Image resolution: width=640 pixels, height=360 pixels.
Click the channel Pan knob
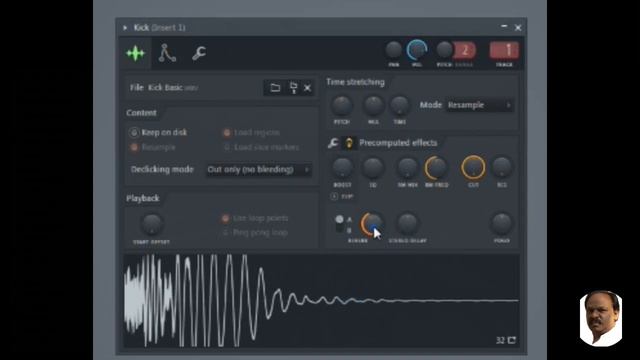pyautogui.click(x=393, y=50)
